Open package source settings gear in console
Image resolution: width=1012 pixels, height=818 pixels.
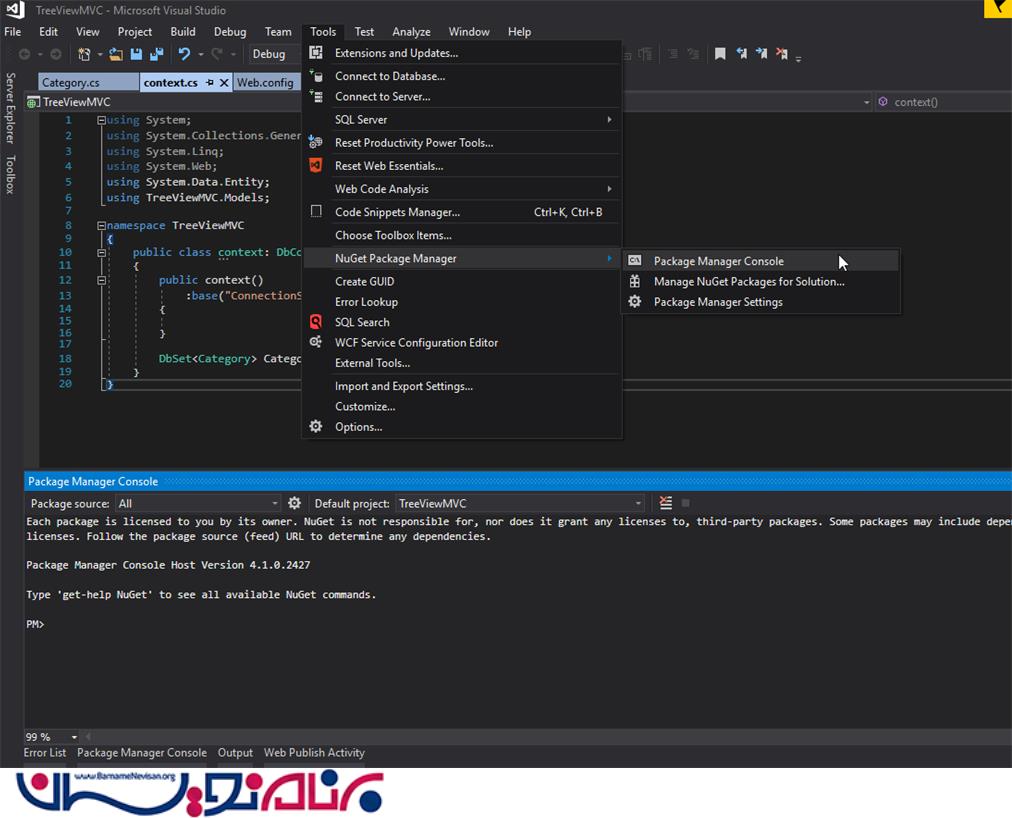[294, 503]
